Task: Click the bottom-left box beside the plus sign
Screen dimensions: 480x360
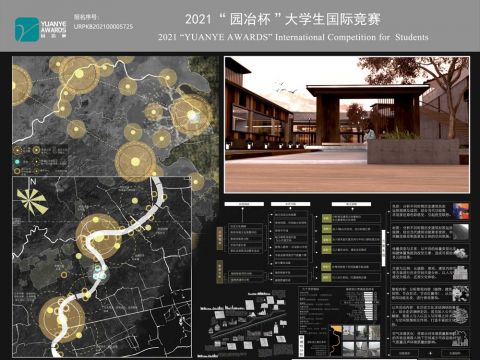Action: tap(404, 353)
